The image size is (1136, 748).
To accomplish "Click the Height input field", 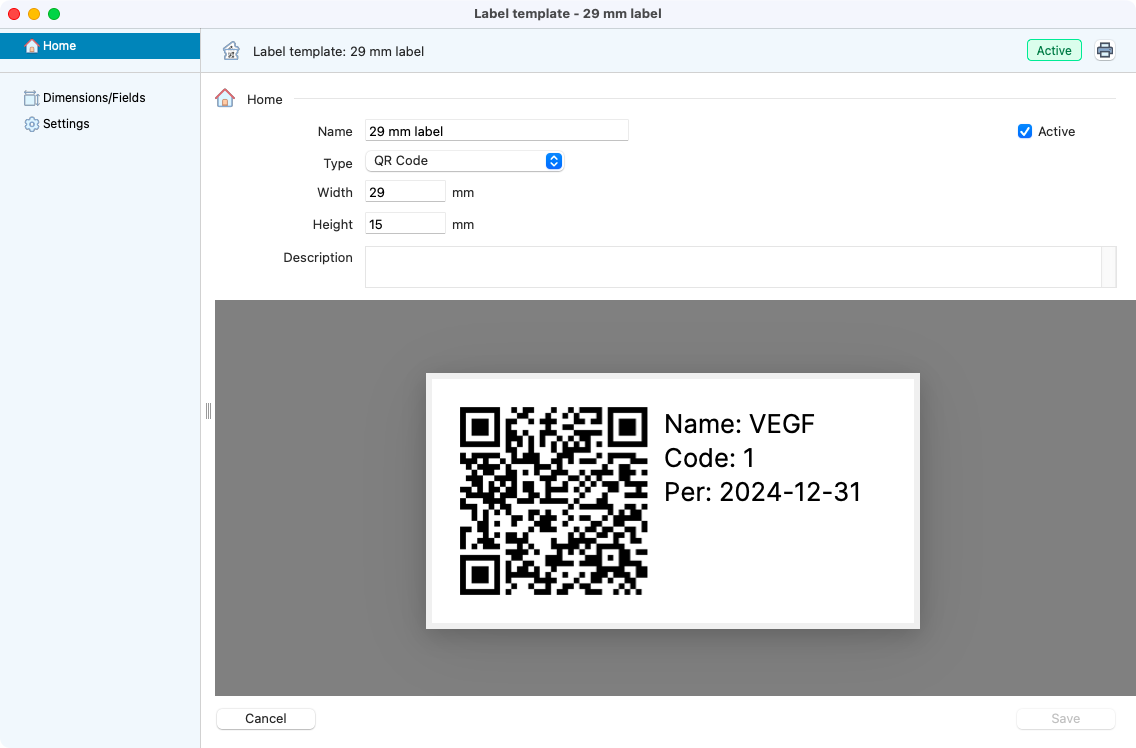I will point(405,224).
